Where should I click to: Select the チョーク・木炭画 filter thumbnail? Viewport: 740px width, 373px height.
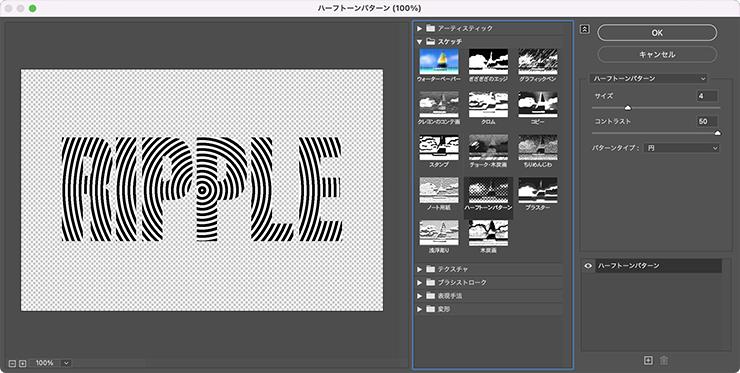coord(488,147)
